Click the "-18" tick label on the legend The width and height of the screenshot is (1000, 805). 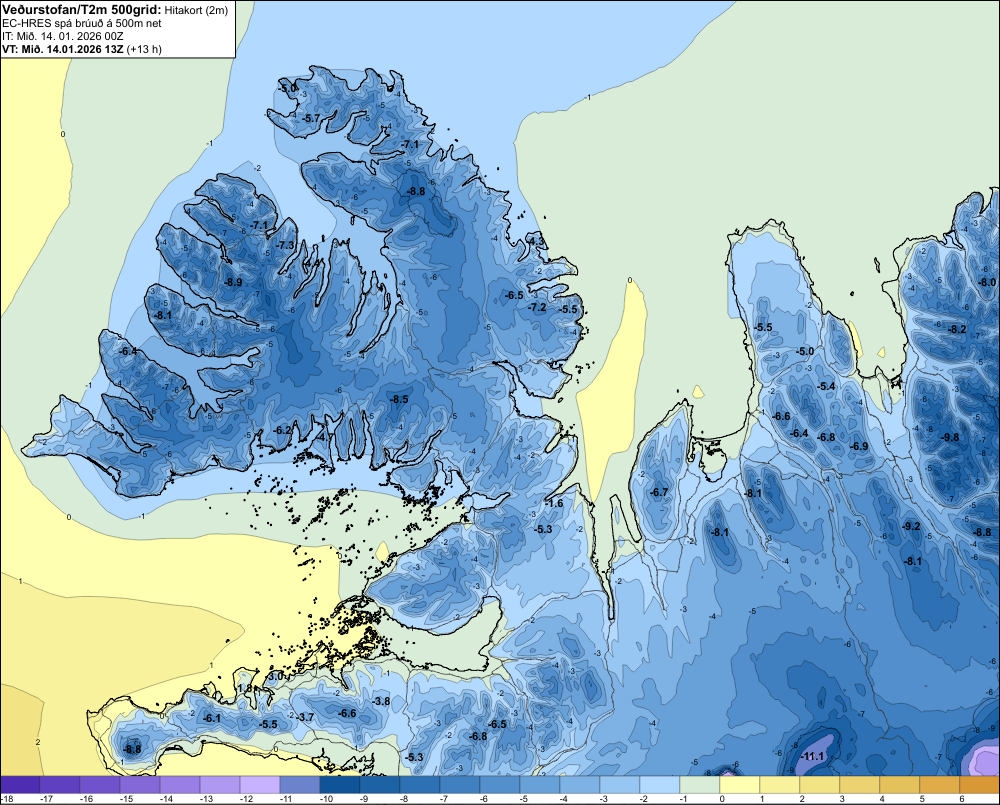[x=7, y=799]
